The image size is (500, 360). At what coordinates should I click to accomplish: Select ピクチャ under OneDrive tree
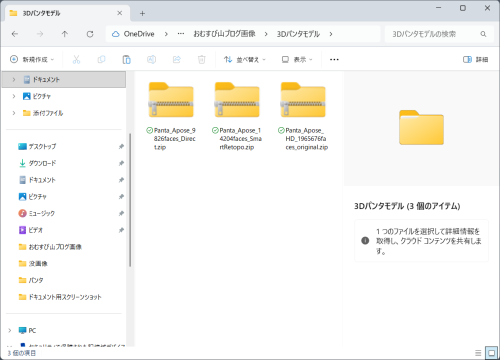click(42, 96)
